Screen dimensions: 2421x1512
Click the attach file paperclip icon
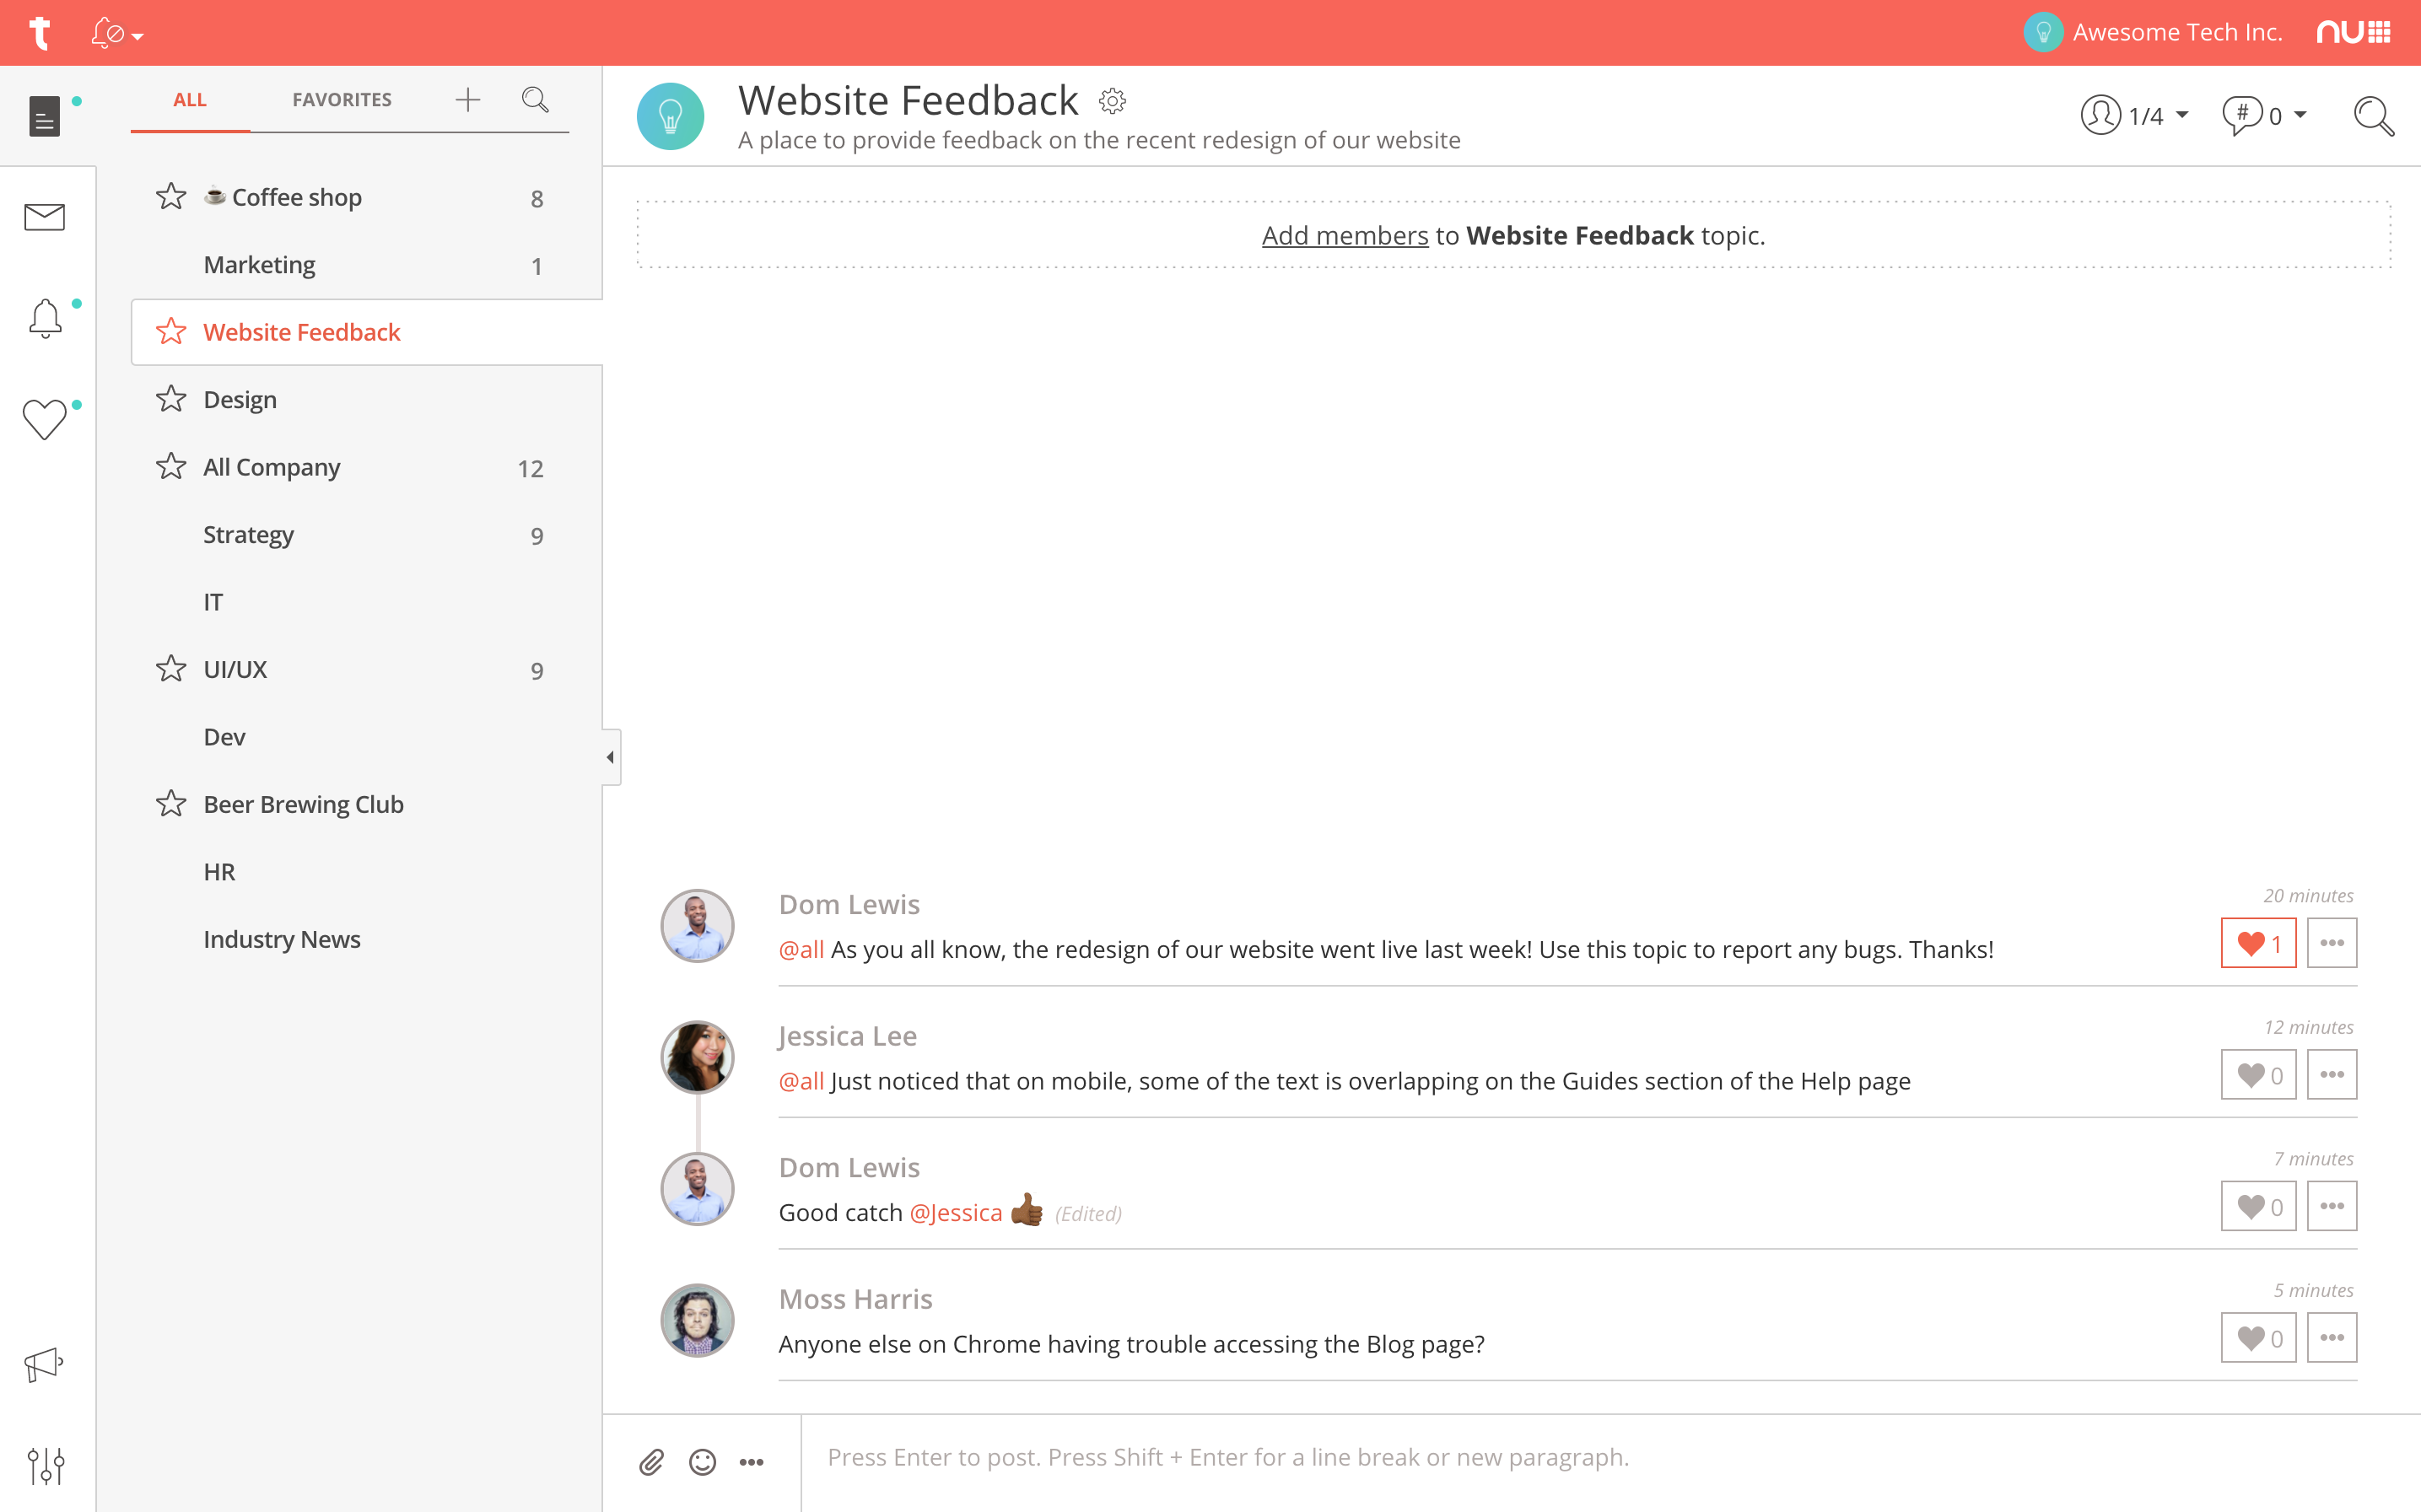[651, 1462]
